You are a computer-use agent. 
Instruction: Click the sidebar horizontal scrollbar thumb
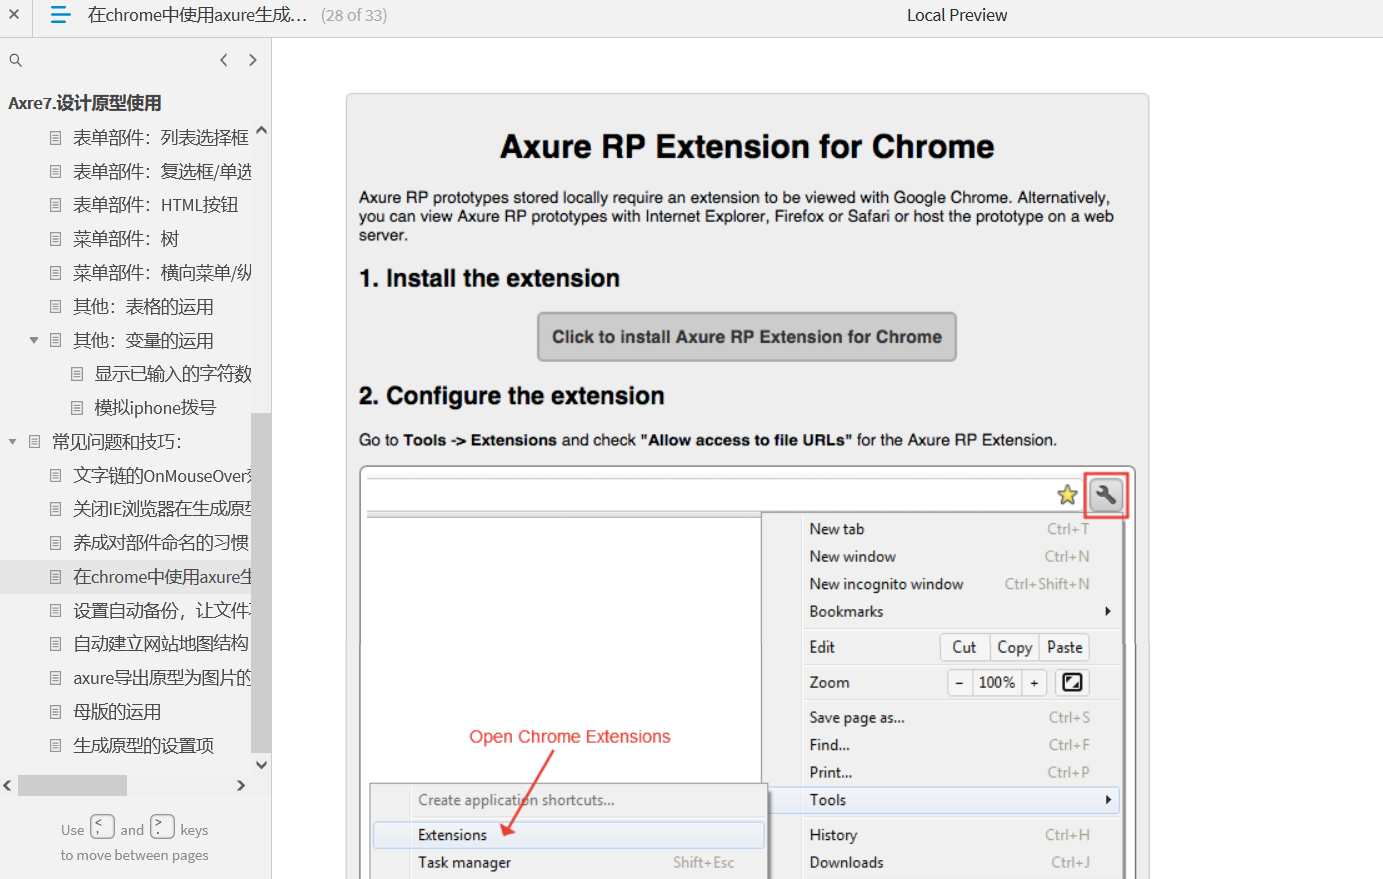pos(72,786)
